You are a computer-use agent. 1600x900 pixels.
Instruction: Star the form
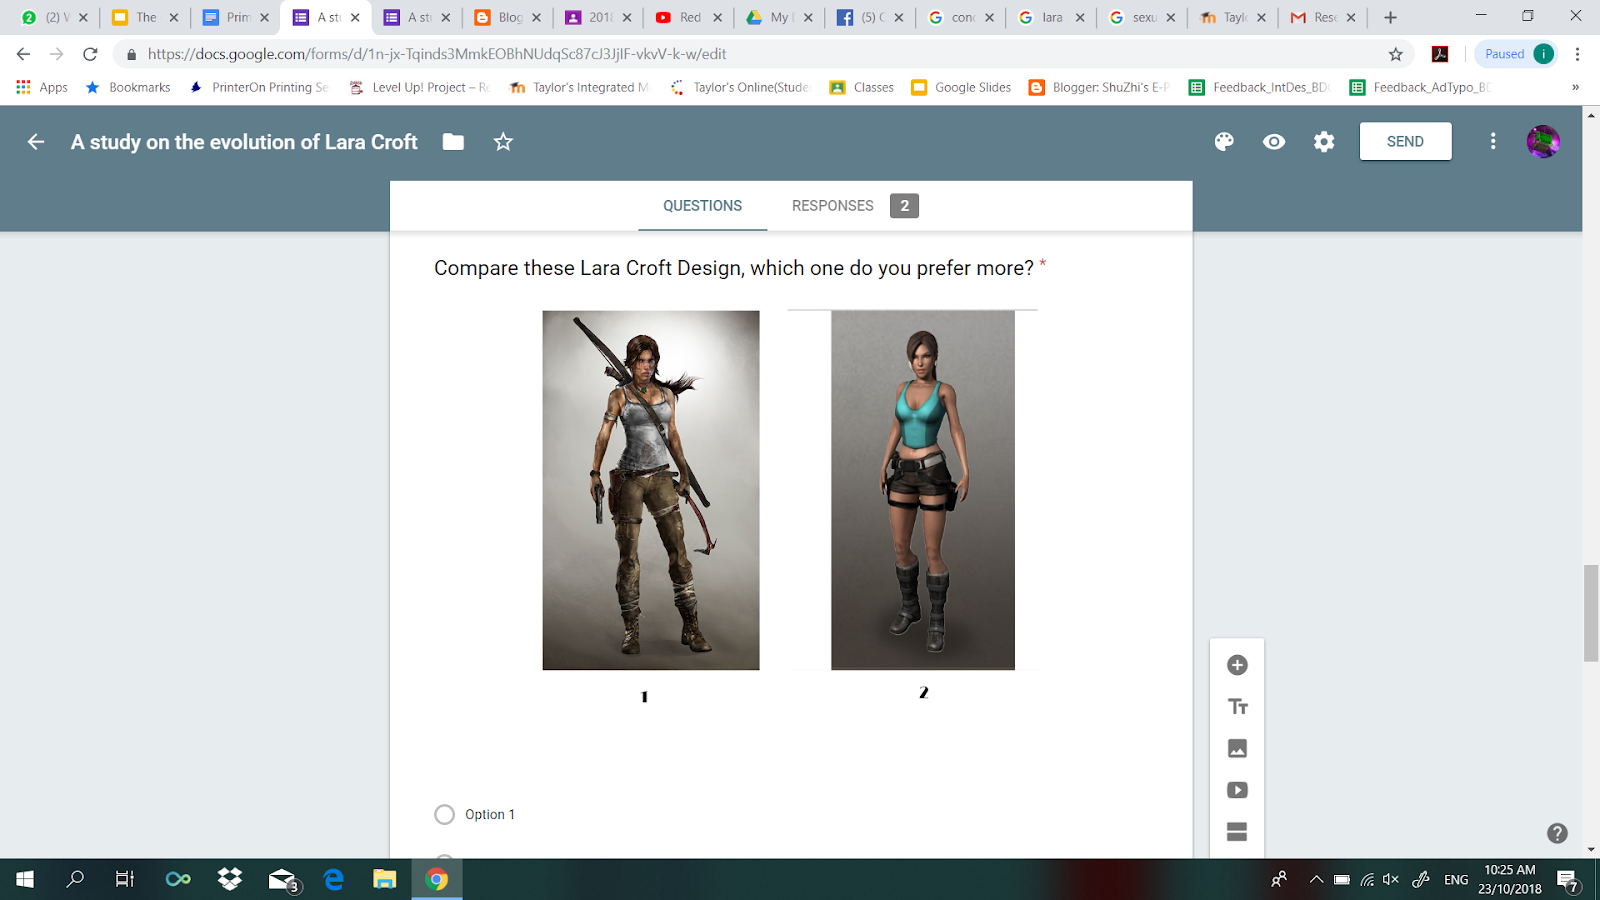[x=503, y=142]
